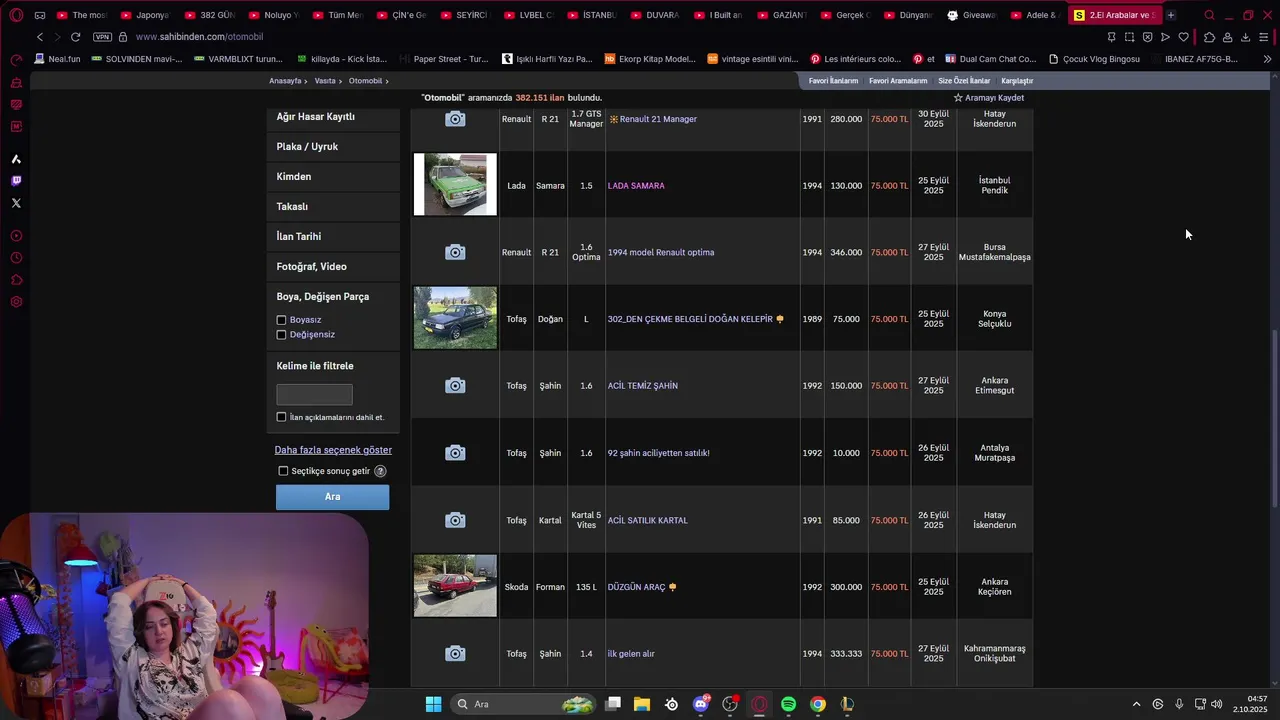Open the Karşılaştır tab

tap(1017, 81)
